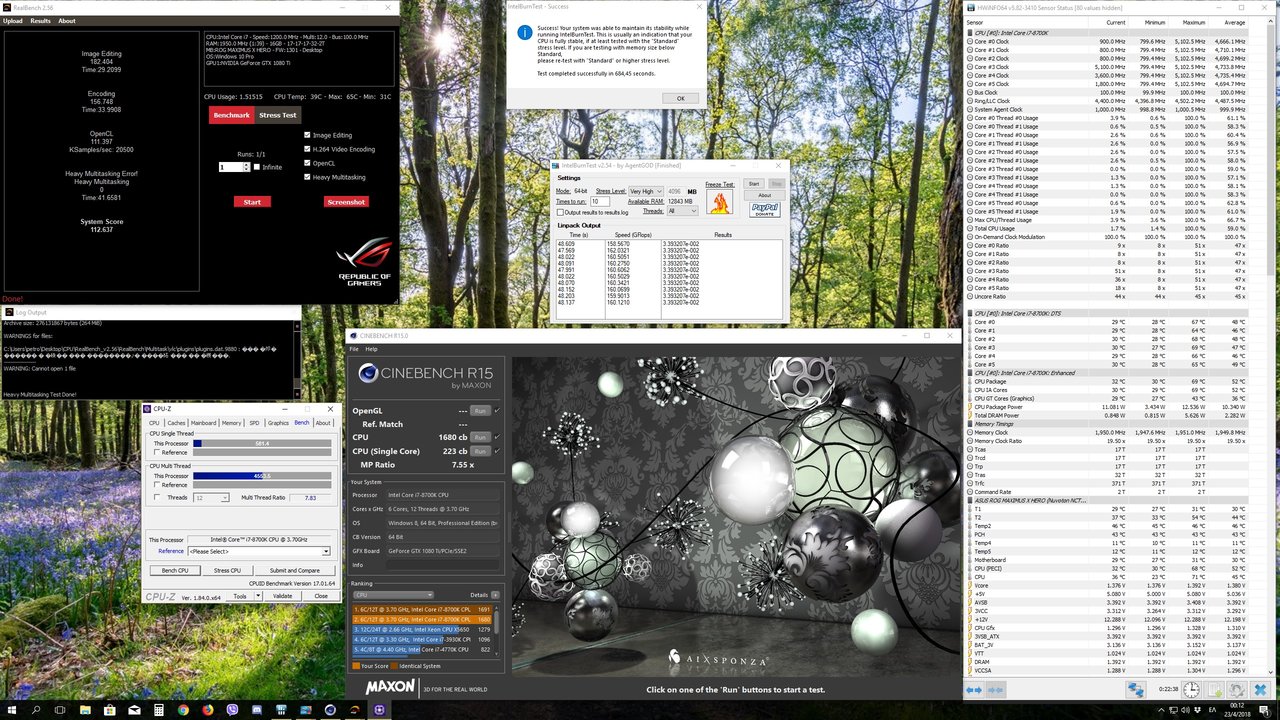The height and width of the screenshot is (720, 1280).
Task: Toggle Image Editing checkbox in RealBench
Action: pos(308,135)
